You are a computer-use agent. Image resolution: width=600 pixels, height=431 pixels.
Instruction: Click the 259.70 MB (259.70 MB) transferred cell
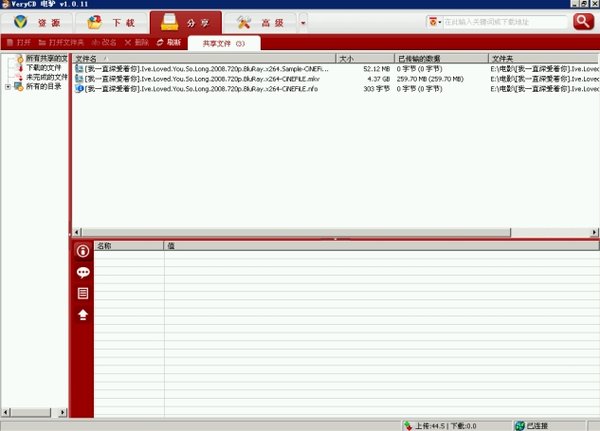430,79
